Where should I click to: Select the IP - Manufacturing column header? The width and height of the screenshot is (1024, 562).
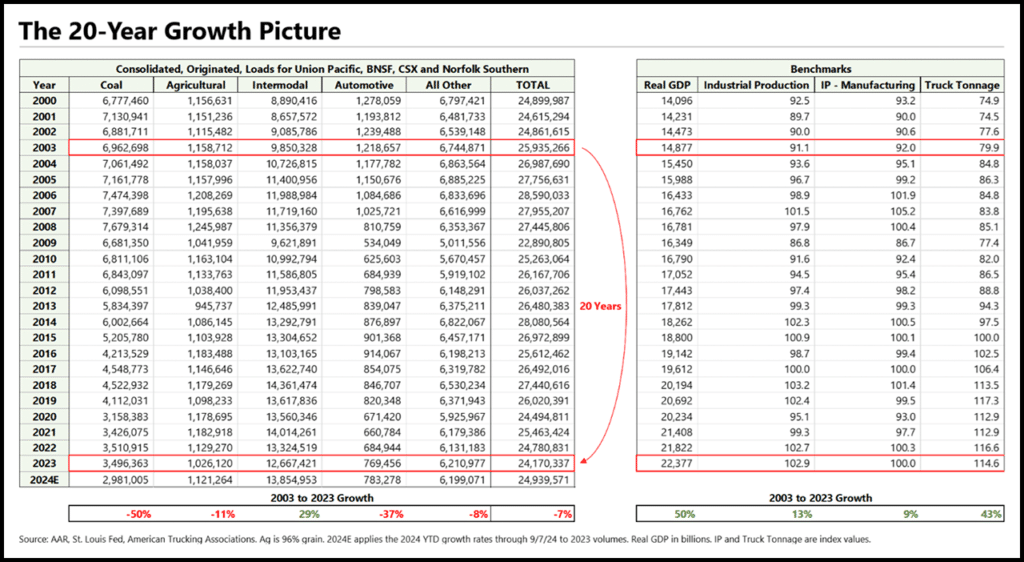[x=867, y=85]
